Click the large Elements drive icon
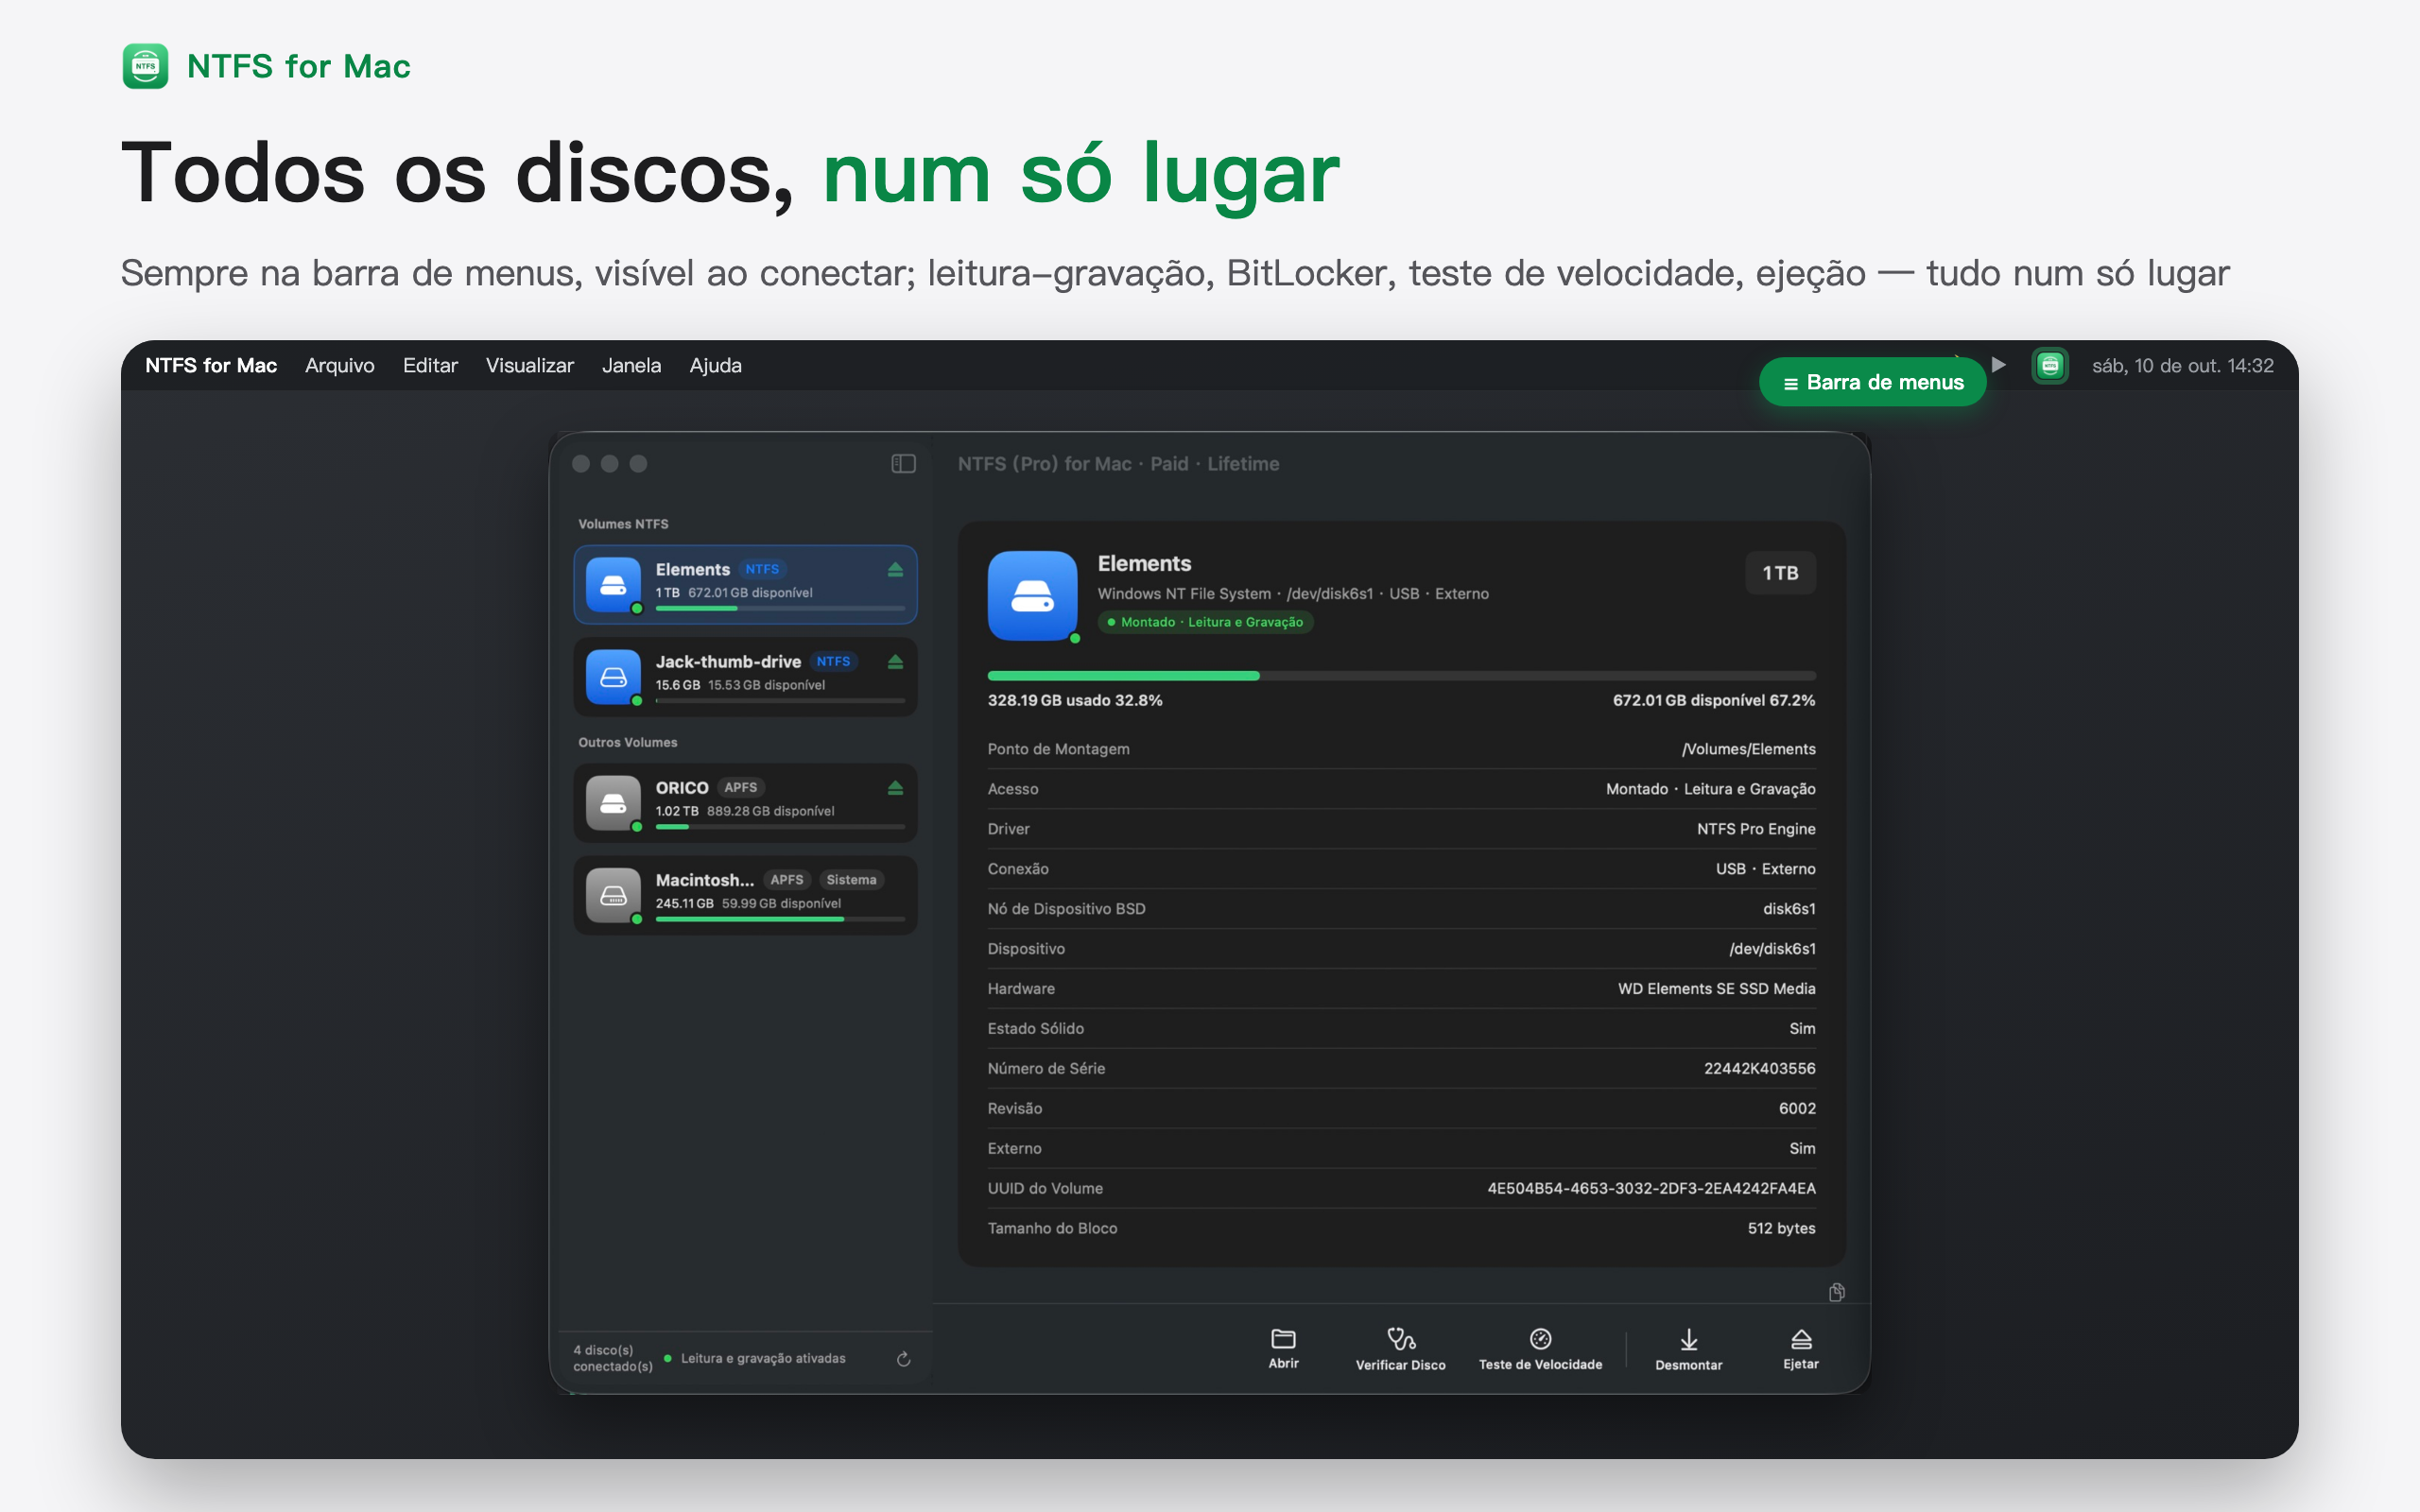The width and height of the screenshot is (2420, 1512). 1032,595
